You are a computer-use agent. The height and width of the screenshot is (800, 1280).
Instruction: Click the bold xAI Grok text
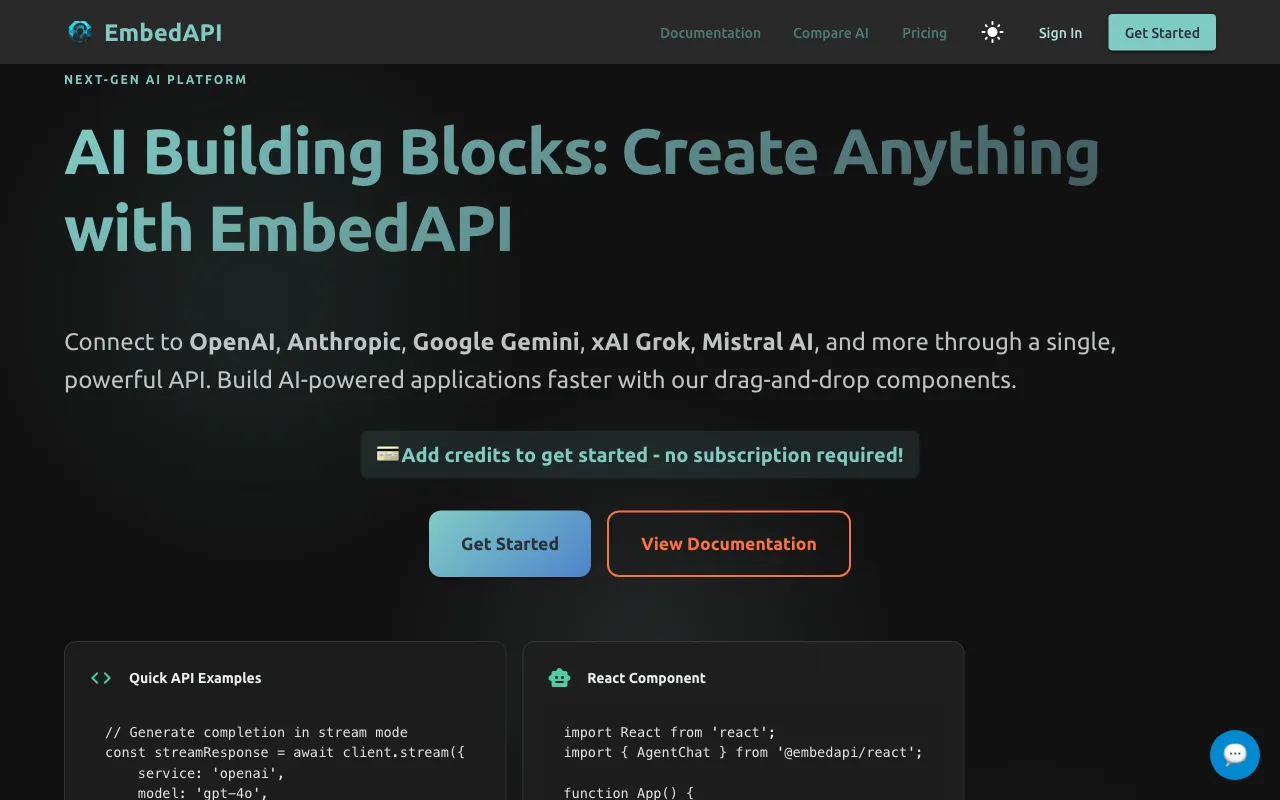[x=640, y=342]
